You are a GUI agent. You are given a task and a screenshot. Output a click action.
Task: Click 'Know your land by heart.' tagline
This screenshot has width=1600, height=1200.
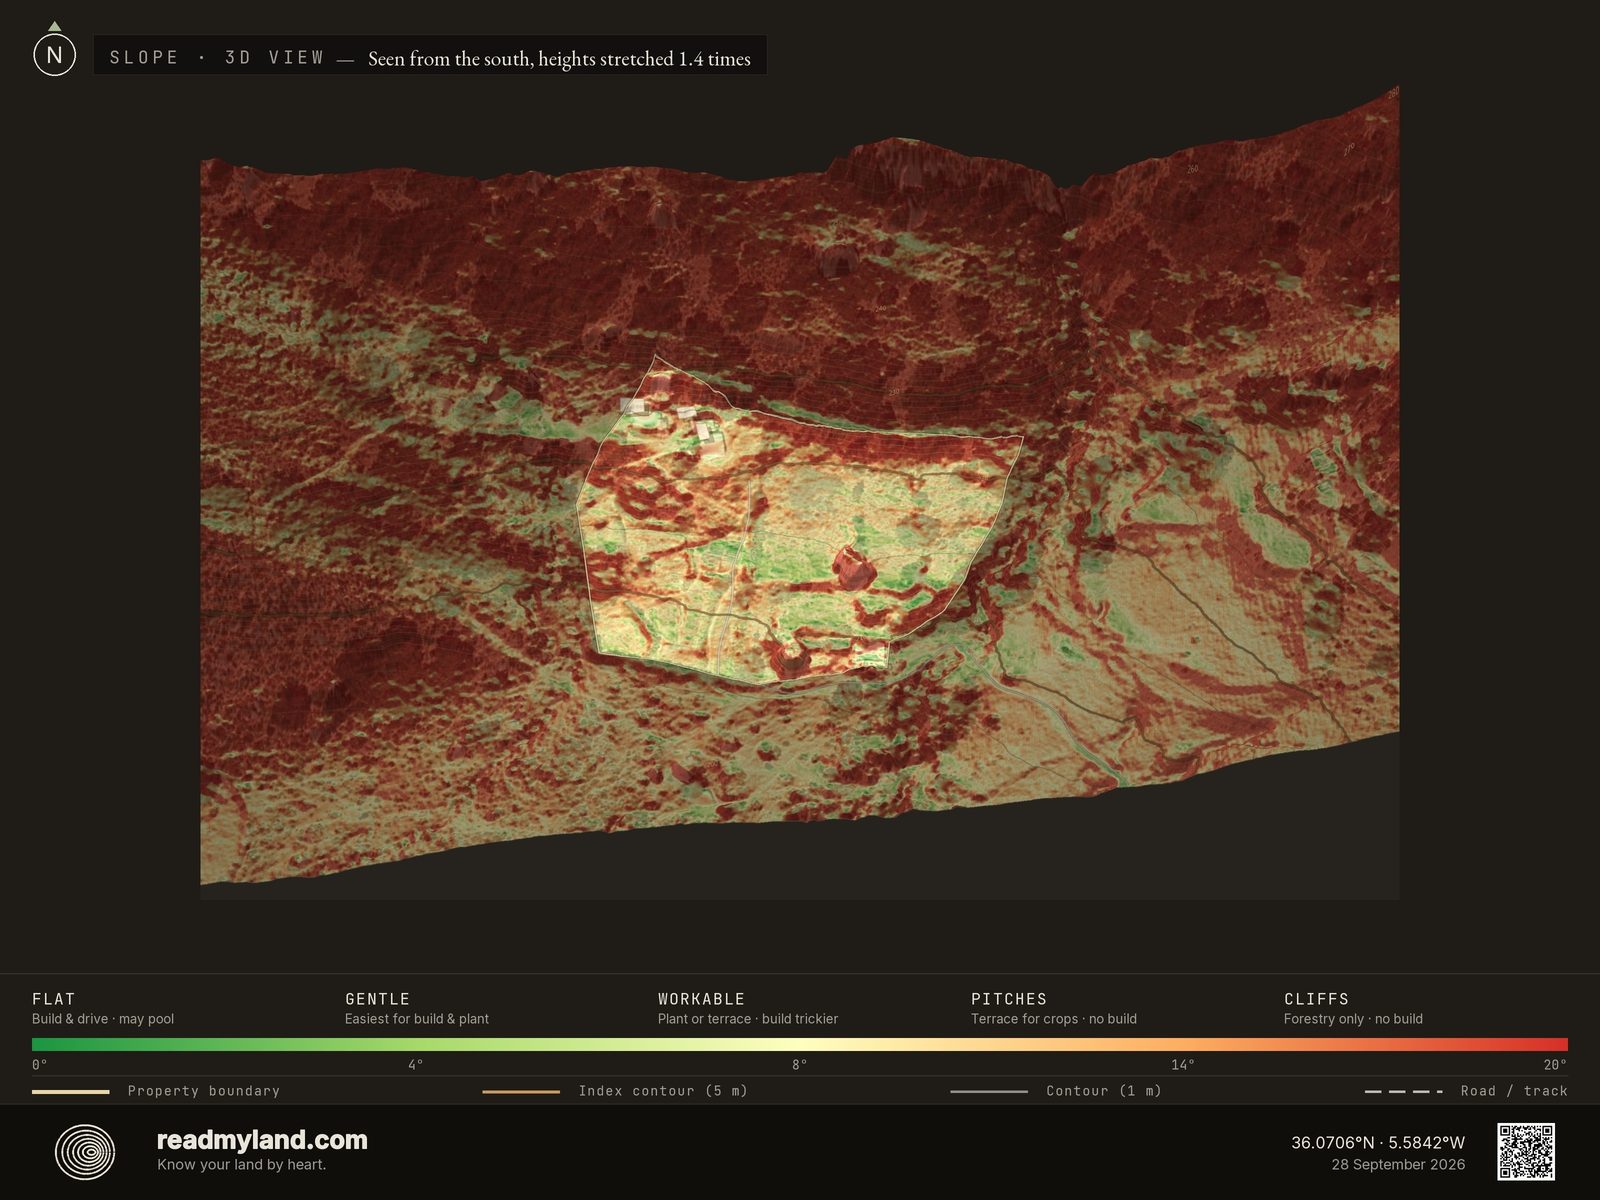click(x=241, y=1165)
